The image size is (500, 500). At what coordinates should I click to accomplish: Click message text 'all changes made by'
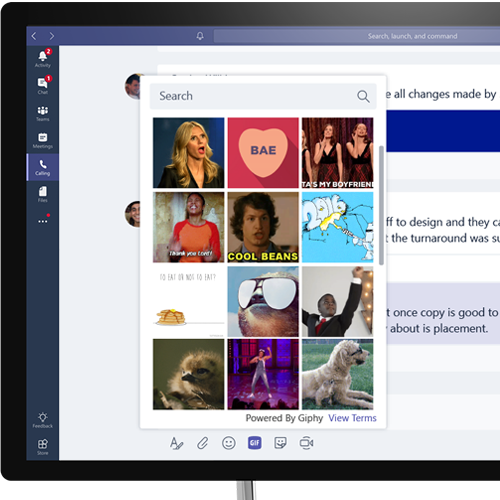click(445, 94)
